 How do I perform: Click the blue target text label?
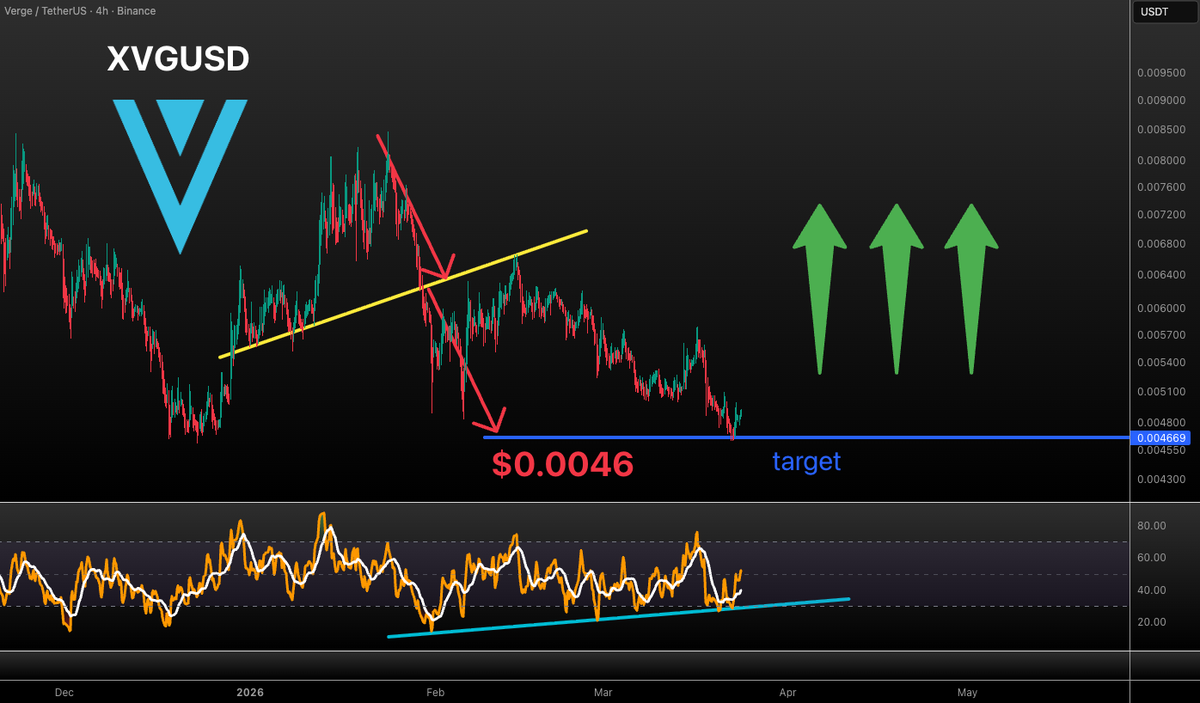pyautogui.click(x=807, y=462)
